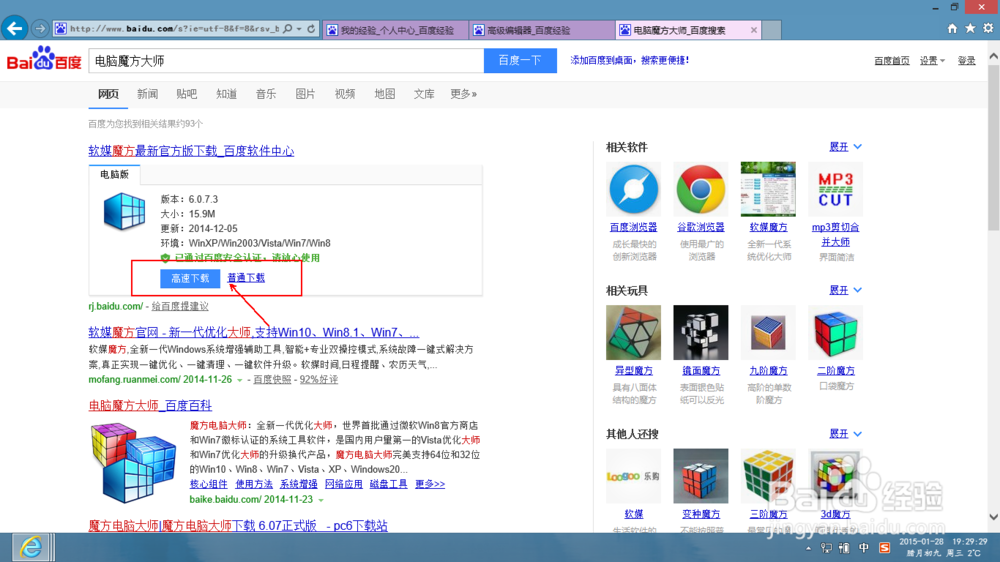Select the 新闻 search category
The image size is (1000, 562).
coord(147,94)
